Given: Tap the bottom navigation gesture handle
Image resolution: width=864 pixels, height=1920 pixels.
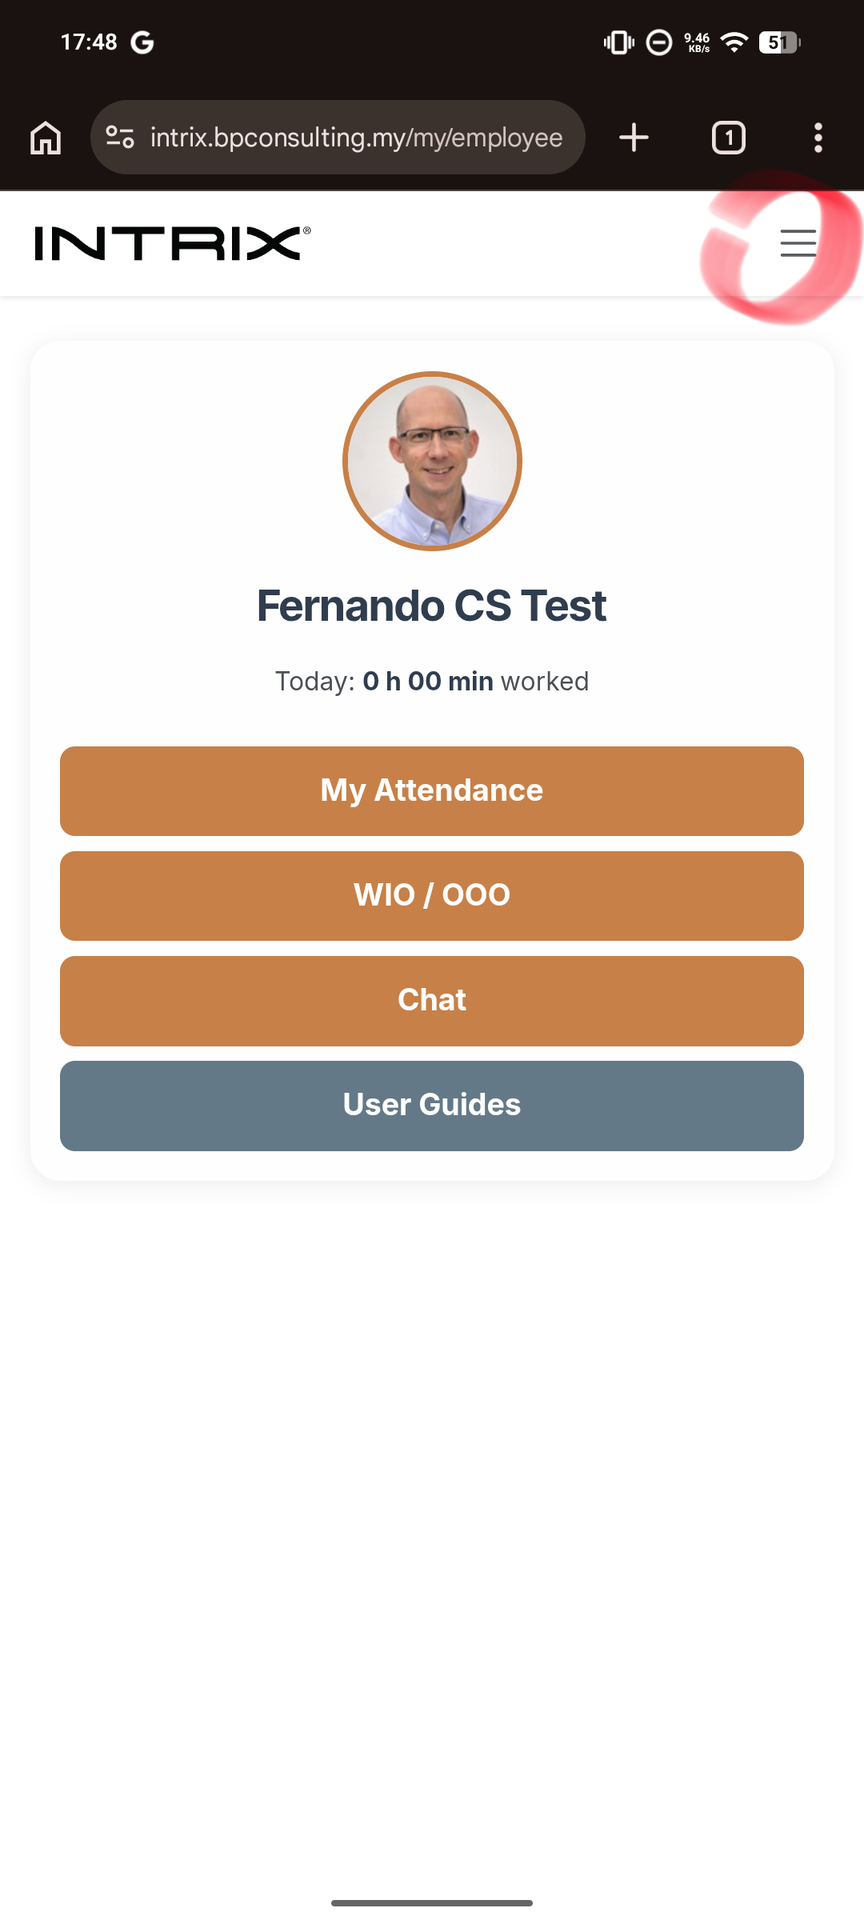Looking at the screenshot, I should (x=432, y=1902).
